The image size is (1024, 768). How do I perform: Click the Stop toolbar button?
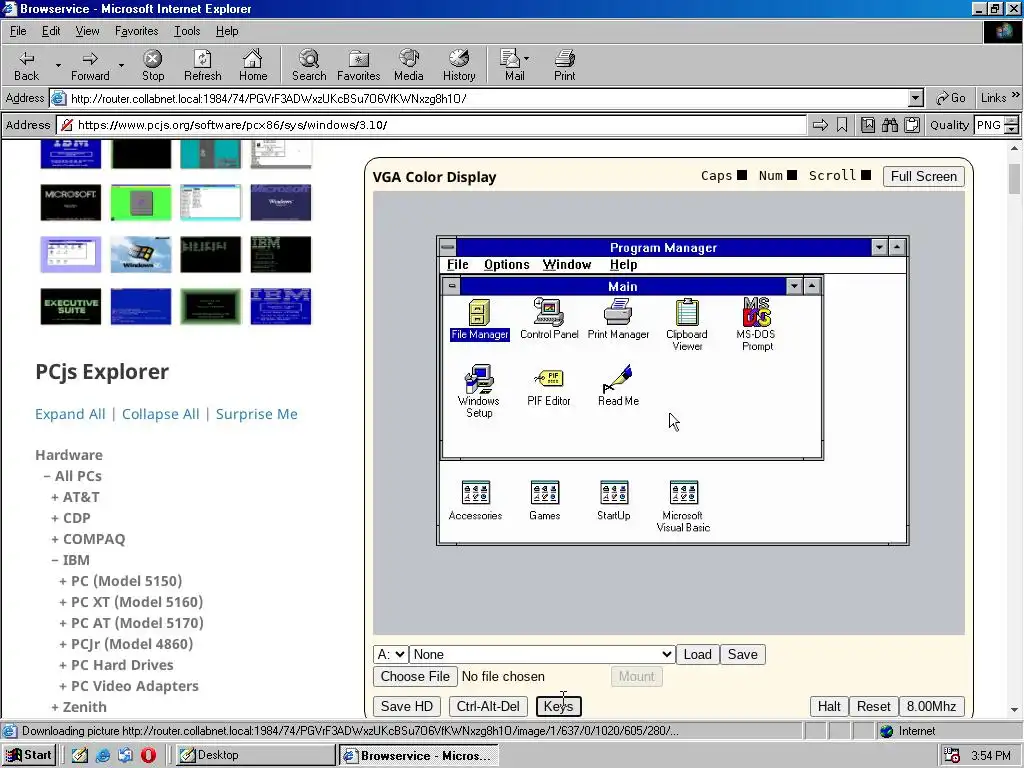click(x=153, y=66)
